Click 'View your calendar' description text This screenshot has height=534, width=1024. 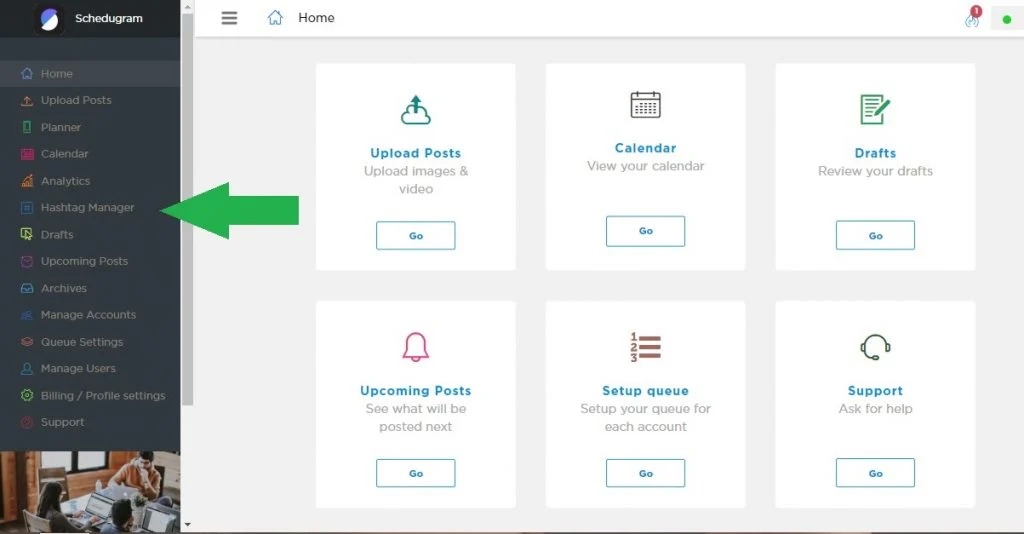click(x=645, y=166)
